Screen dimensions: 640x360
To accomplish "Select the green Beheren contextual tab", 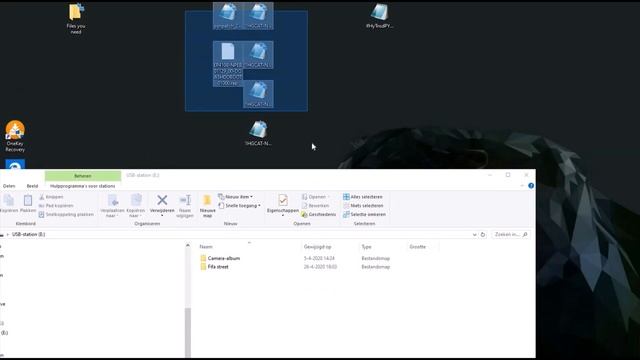I will (83, 176).
